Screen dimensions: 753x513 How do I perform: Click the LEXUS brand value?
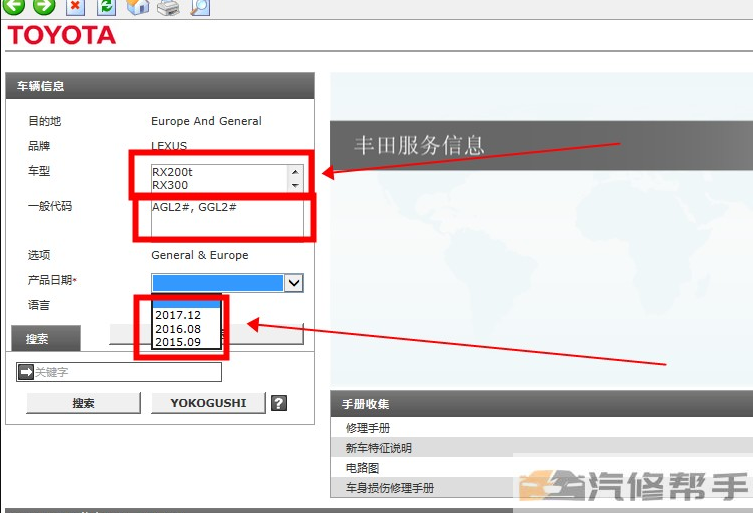pyautogui.click(x=169, y=146)
